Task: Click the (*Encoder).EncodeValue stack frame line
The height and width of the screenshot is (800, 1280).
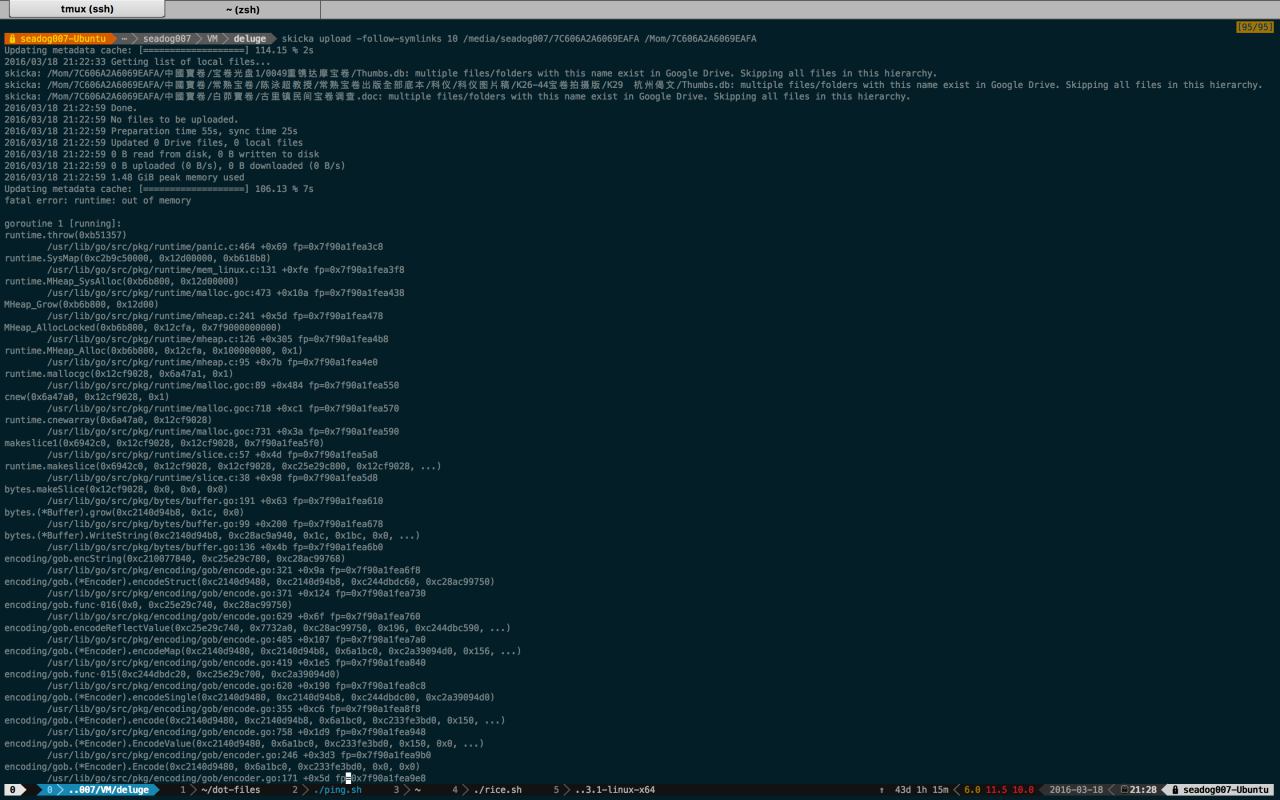Action: point(244,743)
